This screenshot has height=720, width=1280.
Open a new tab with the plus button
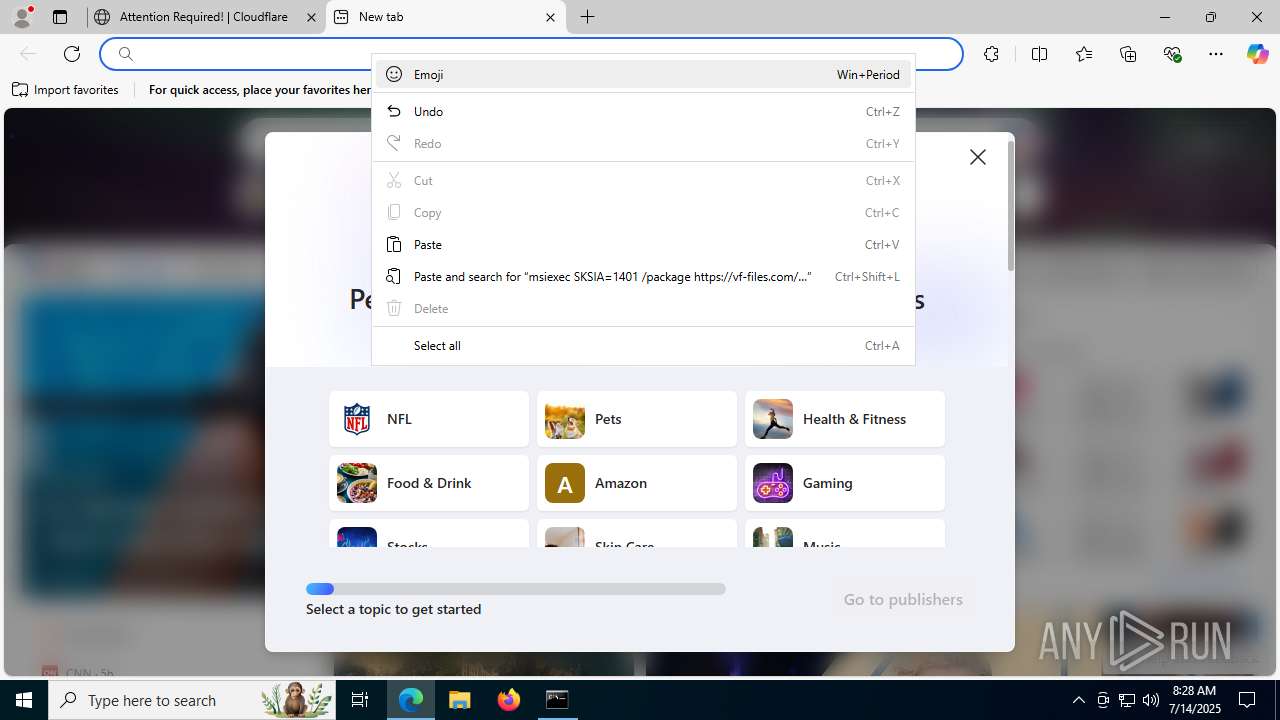point(587,17)
